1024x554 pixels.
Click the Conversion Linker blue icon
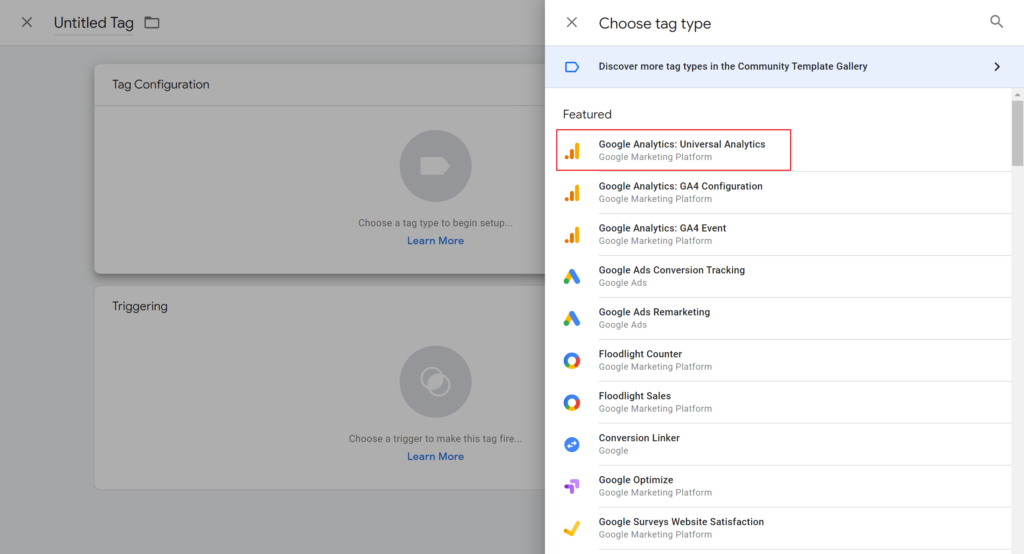[572, 444]
